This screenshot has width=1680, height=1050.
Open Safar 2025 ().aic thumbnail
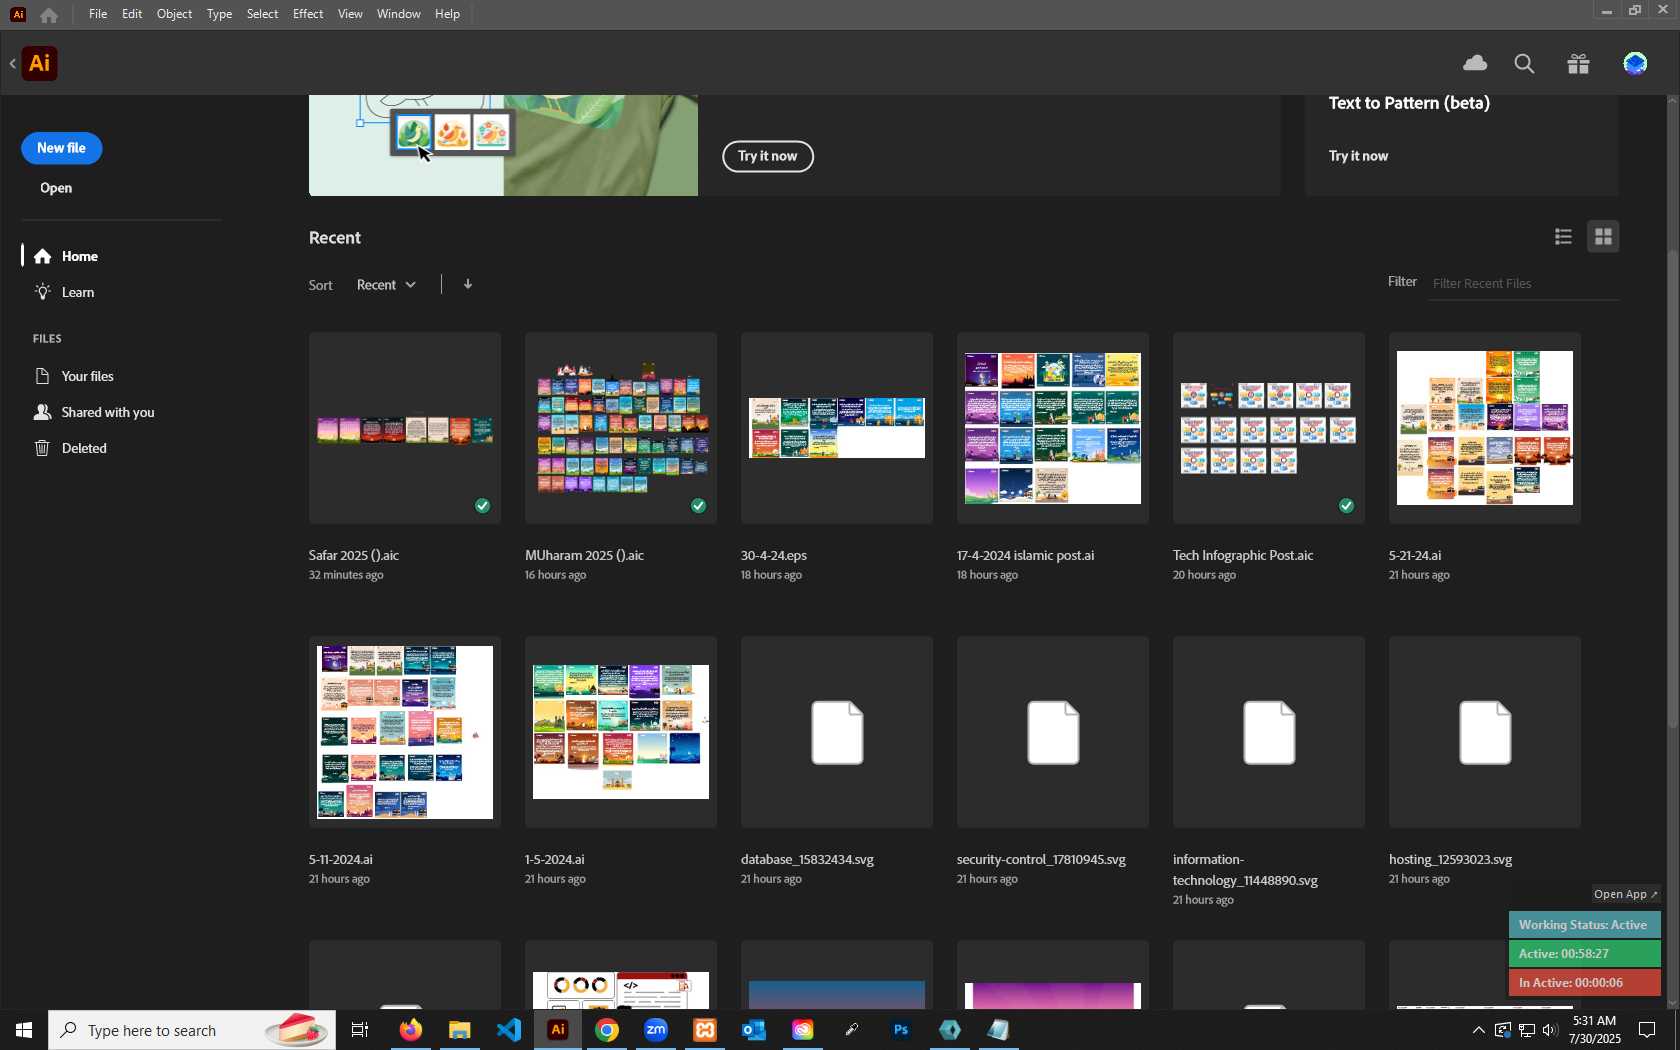pos(405,428)
